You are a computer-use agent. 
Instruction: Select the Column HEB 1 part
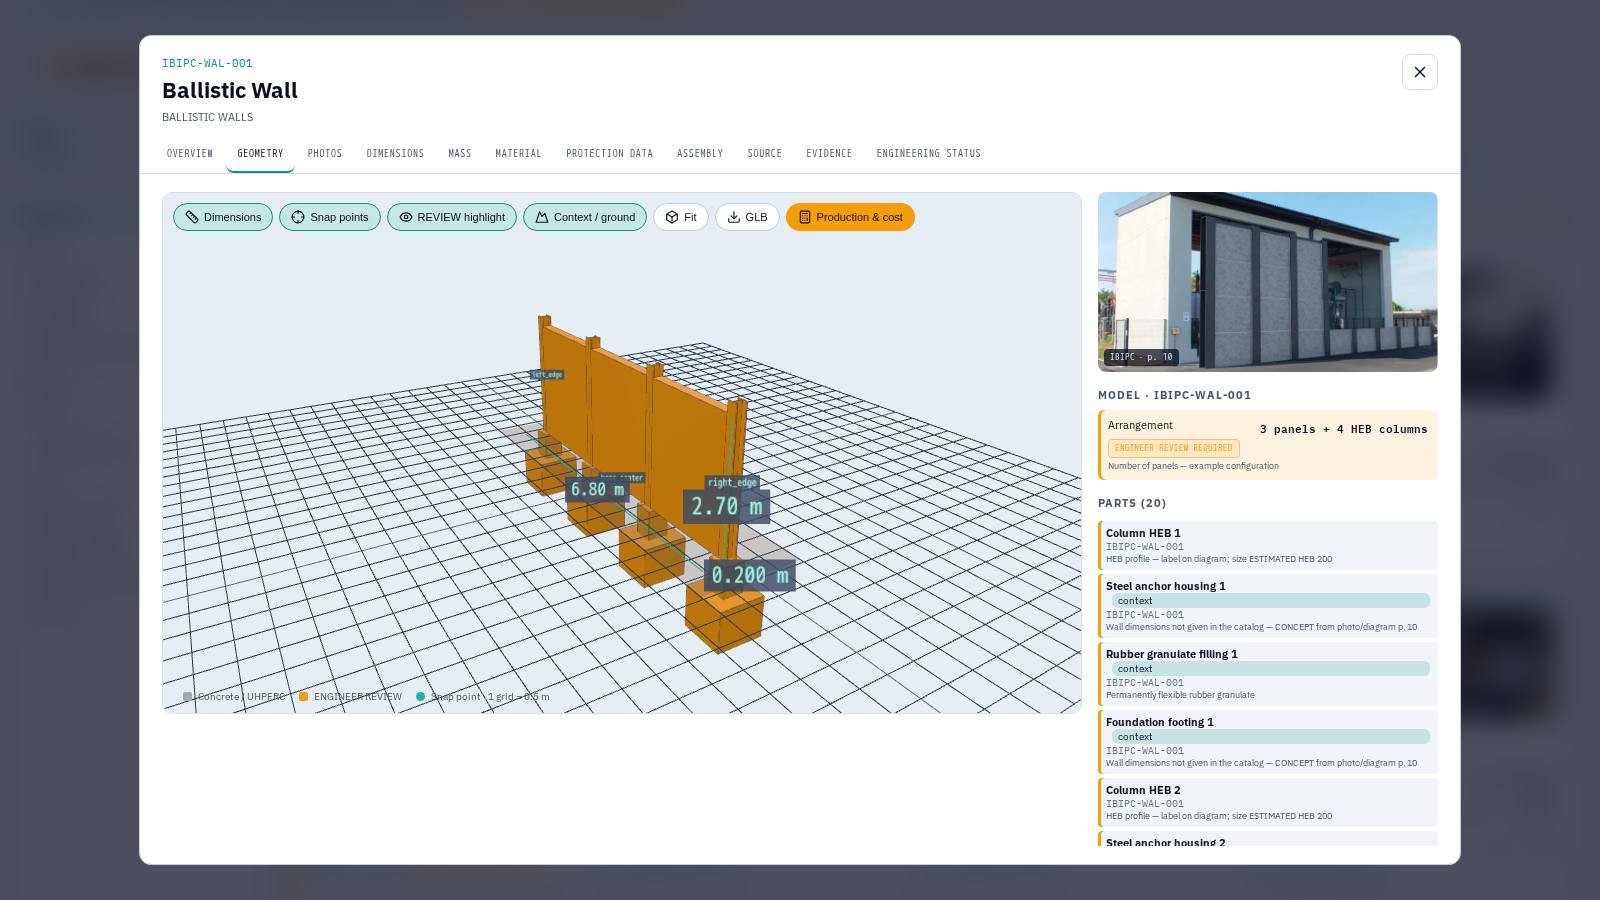point(1268,545)
